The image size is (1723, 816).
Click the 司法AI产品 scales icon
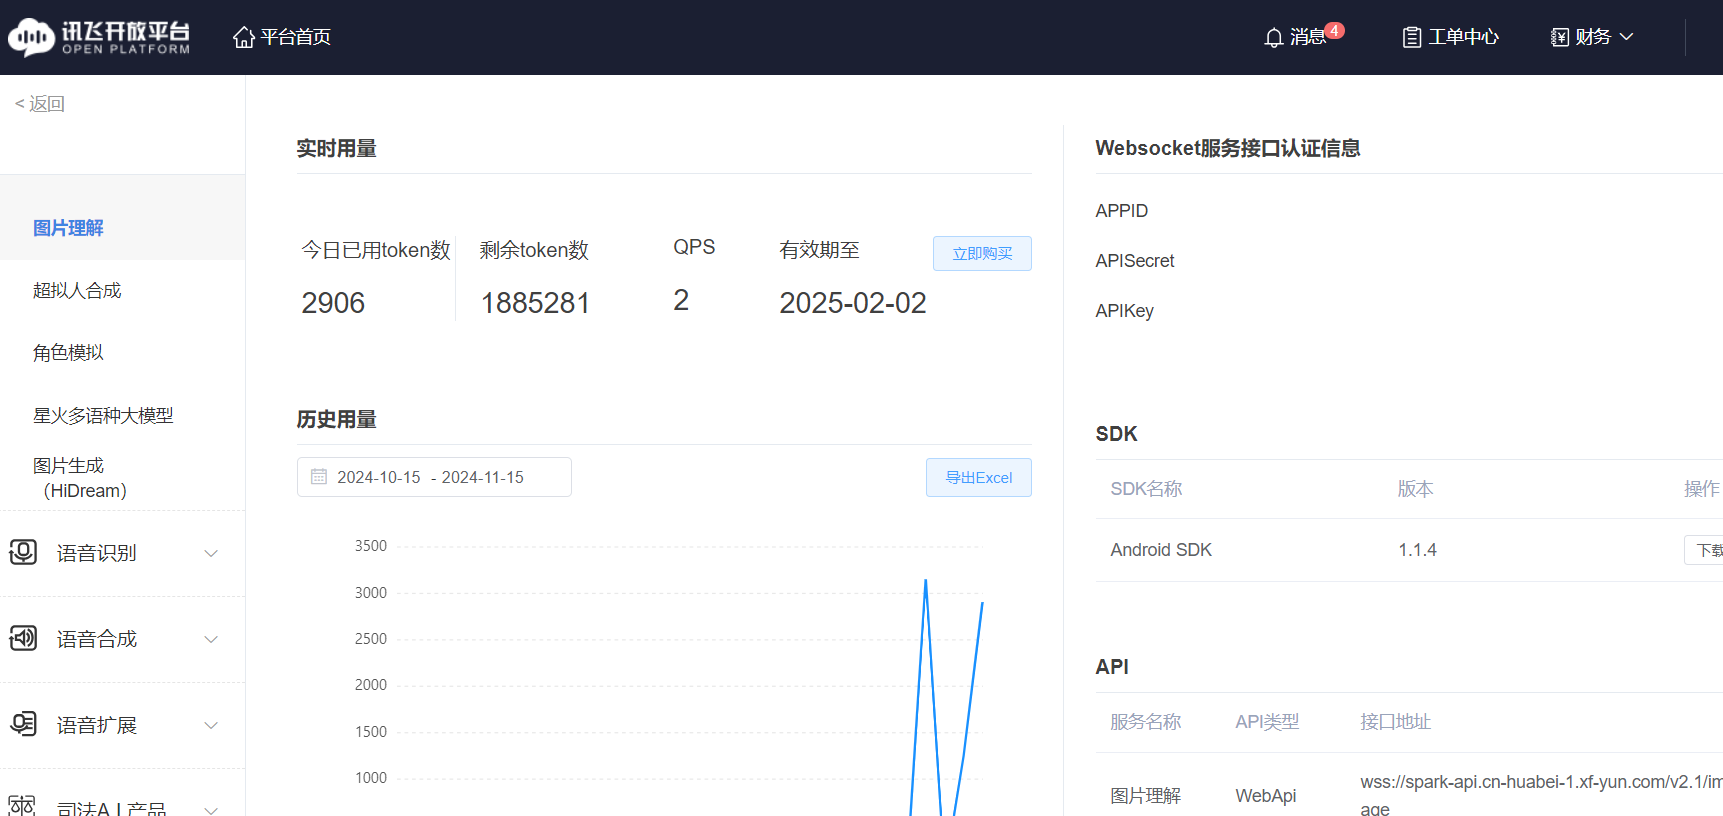(x=22, y=806)
